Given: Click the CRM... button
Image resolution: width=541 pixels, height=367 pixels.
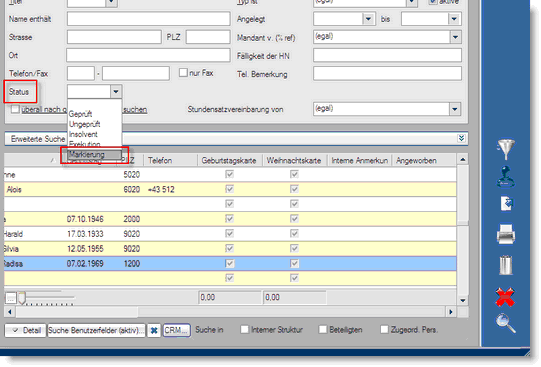Looking at the screenshot, I should coord(176,330).
